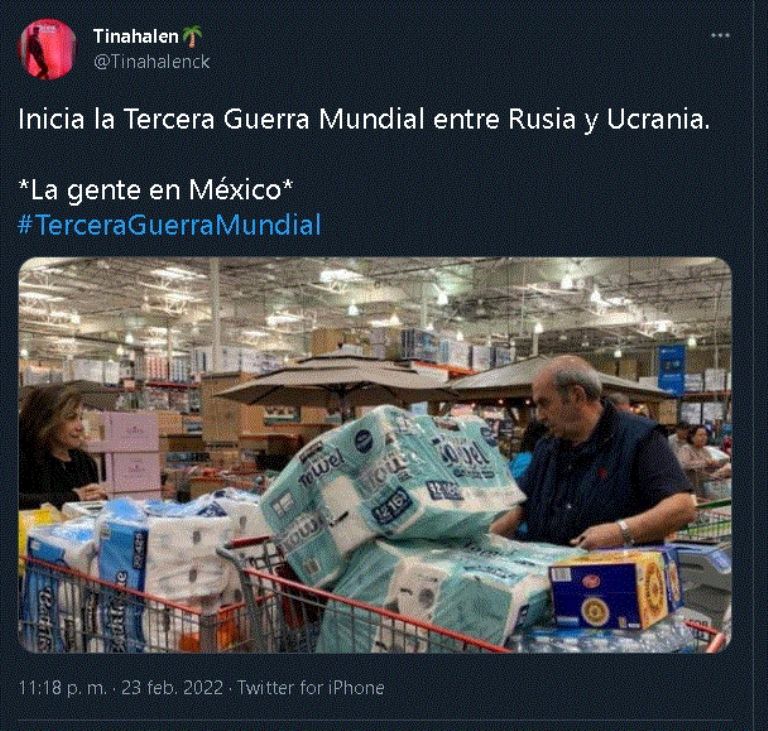
Task: Click the pink boxes stacked behind the woman
Action: pyautogui.click(x=128, y=451)
